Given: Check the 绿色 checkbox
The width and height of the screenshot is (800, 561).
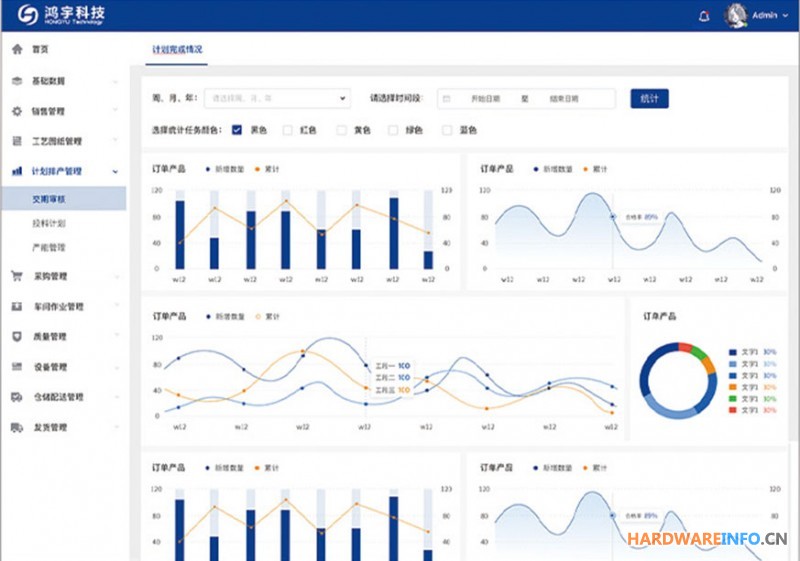Looking at the screenshot, I should pos(393,130).
